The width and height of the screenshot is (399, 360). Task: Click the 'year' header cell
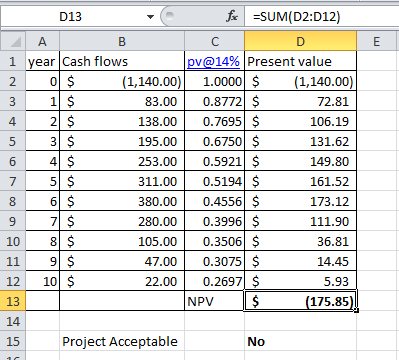pyautogui.click(x=42, y=61)
